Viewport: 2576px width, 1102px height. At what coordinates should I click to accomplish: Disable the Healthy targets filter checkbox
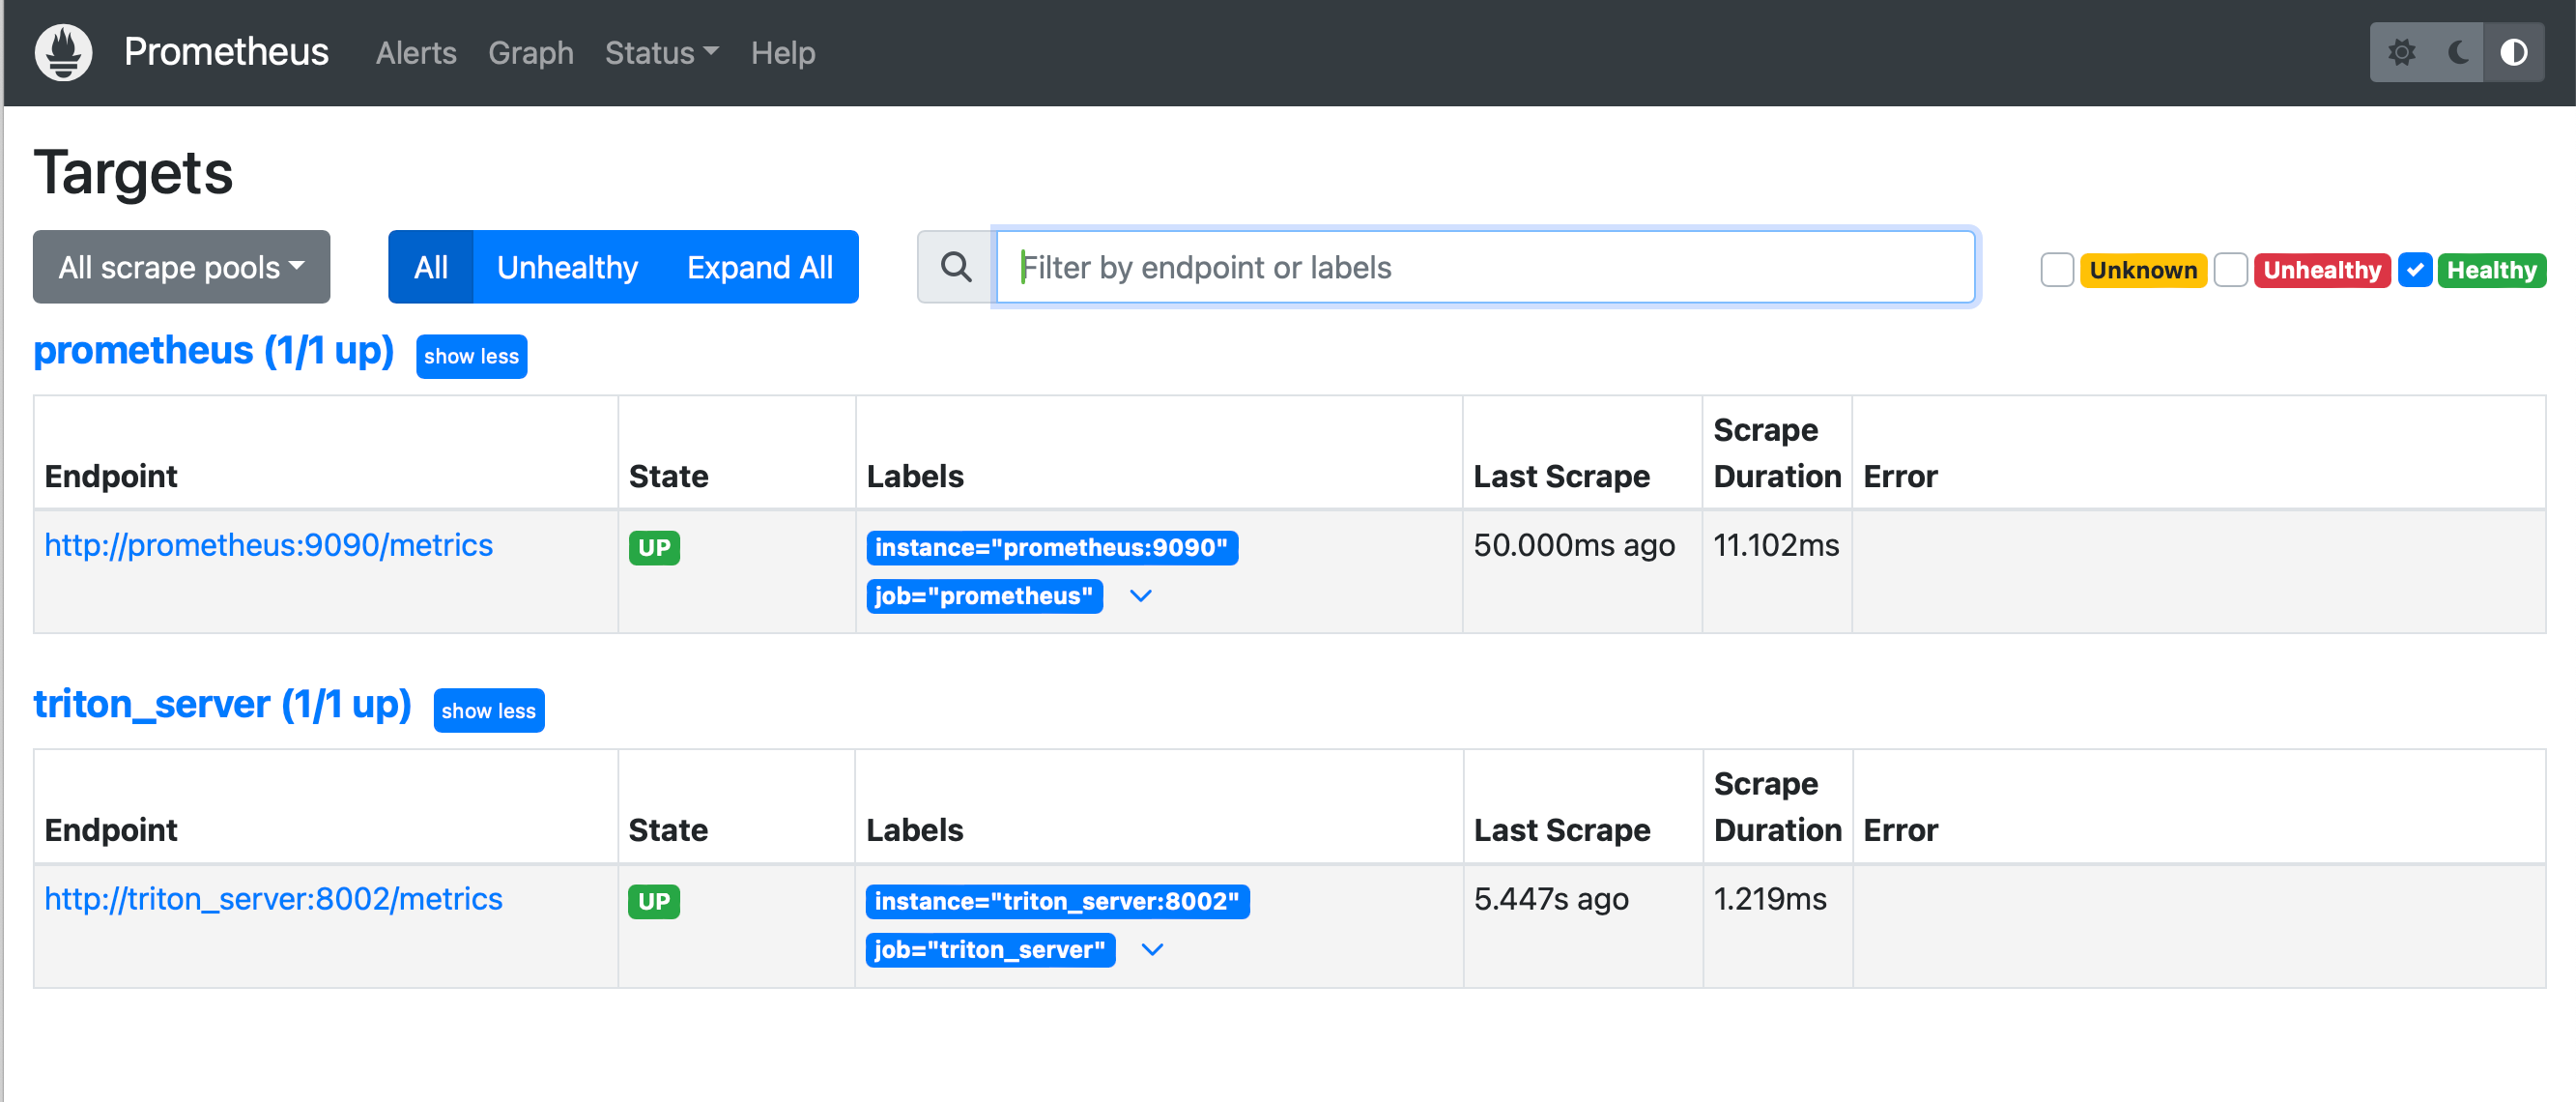[2415, 269]
